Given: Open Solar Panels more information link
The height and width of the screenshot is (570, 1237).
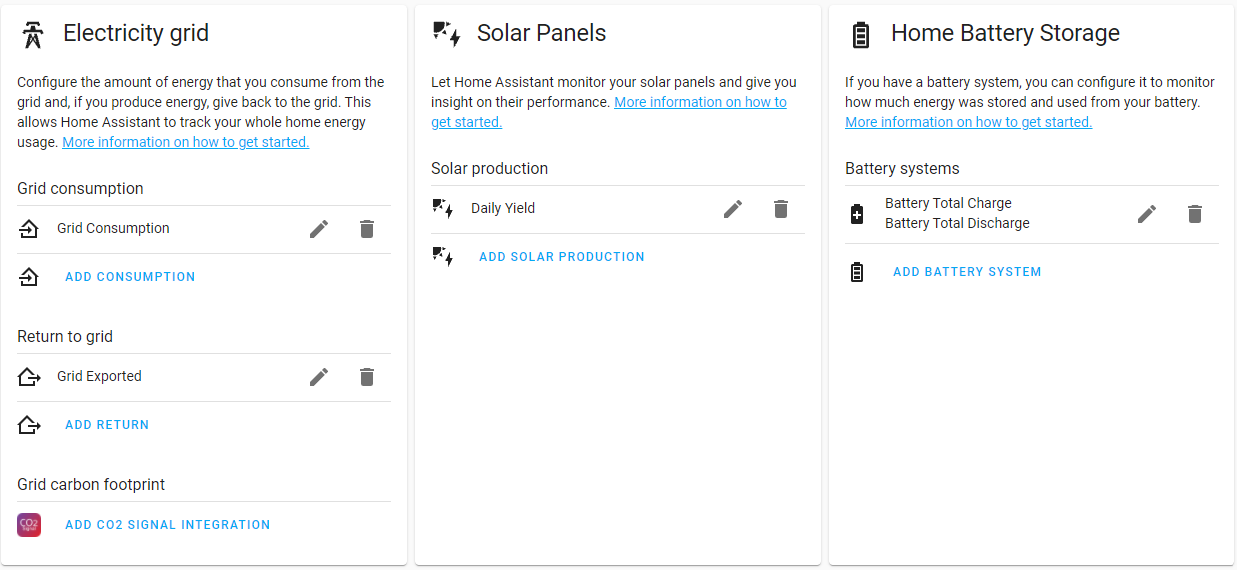Looking at the screenshot, I should tap(700, 102).
